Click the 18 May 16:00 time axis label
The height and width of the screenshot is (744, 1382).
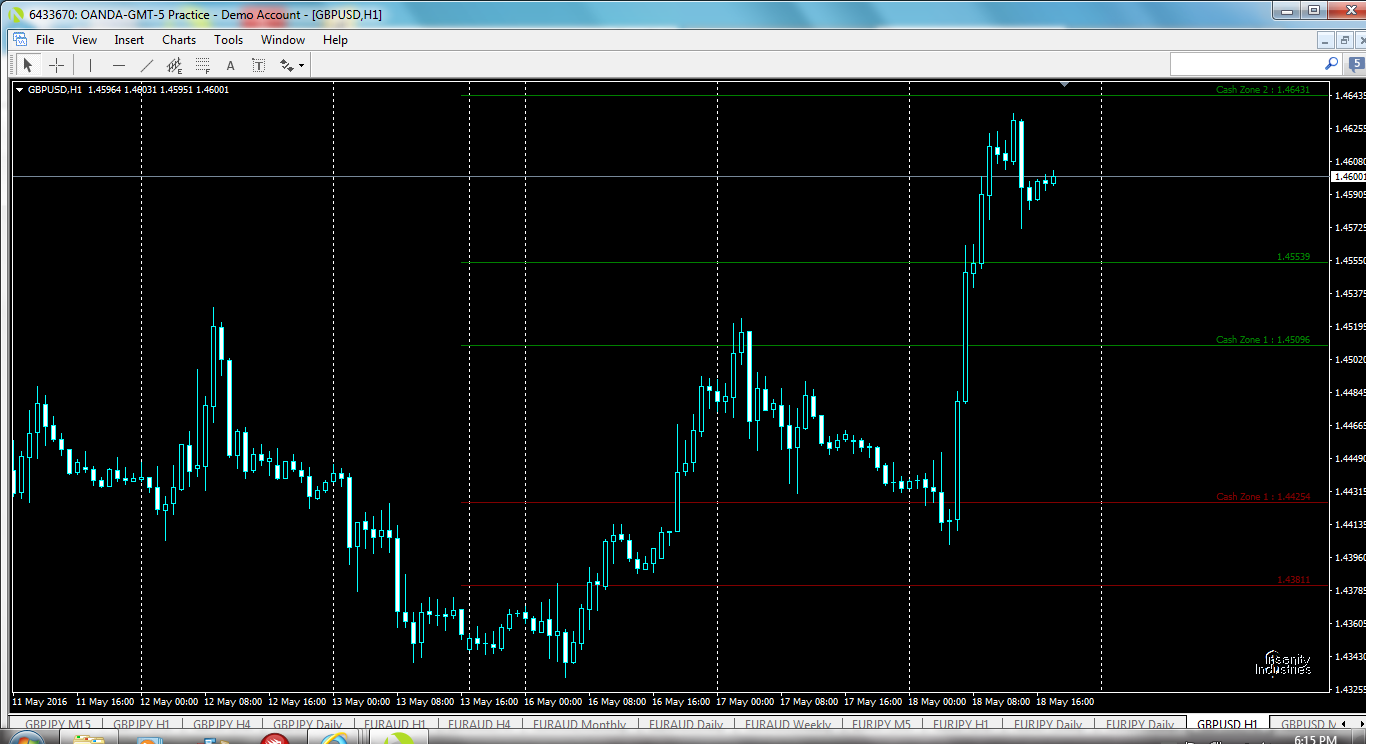point(1065,701)
